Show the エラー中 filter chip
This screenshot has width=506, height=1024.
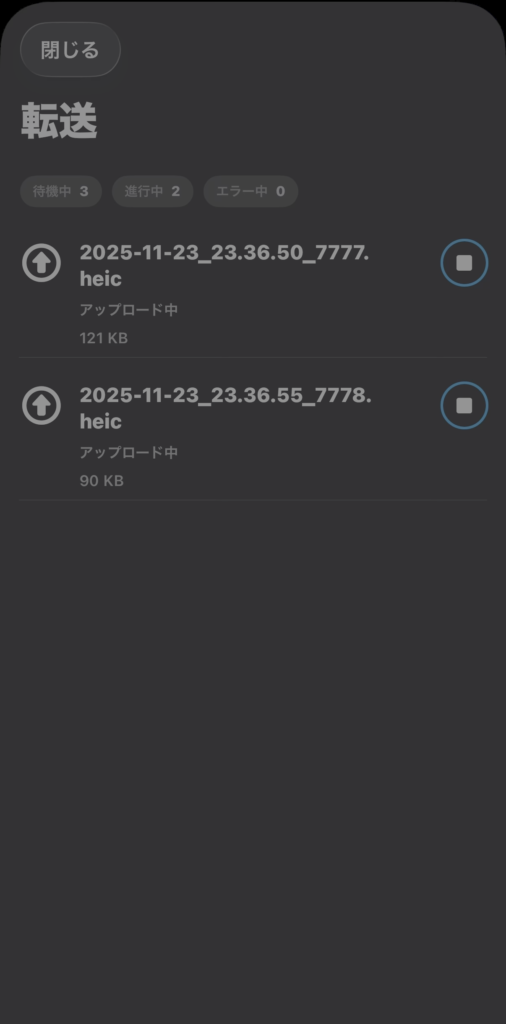pyautogui.click(x=251, y=191)
